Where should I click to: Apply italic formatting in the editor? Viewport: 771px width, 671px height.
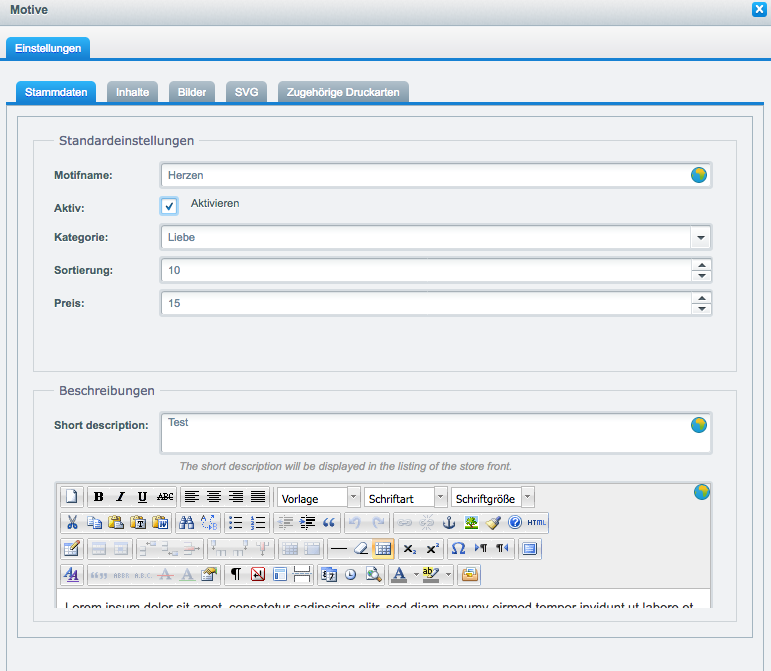click(121, 497)
